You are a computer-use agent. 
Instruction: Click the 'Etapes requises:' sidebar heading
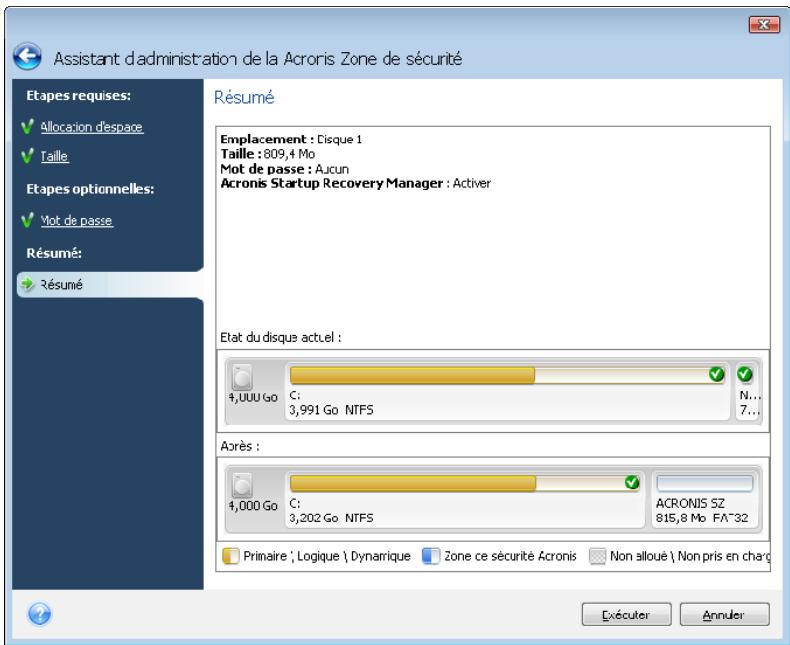pyautogui.click(x=79, y=96)
